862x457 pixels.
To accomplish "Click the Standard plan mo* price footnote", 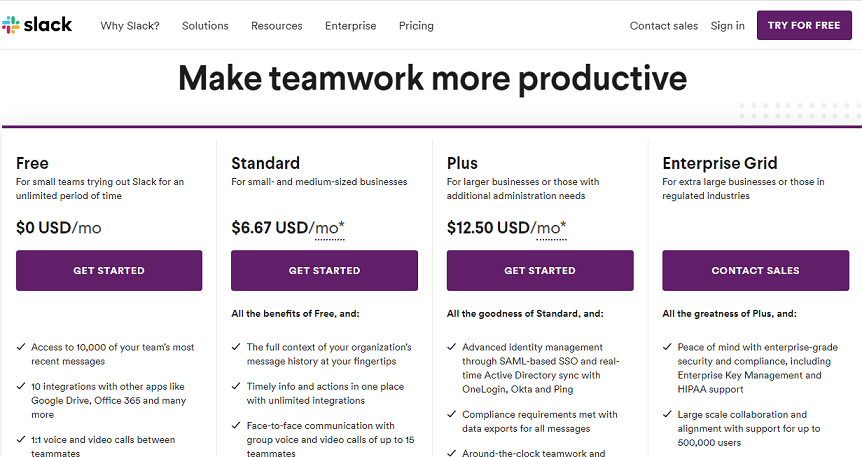I will pyautogui.click(x=329, y=228).
